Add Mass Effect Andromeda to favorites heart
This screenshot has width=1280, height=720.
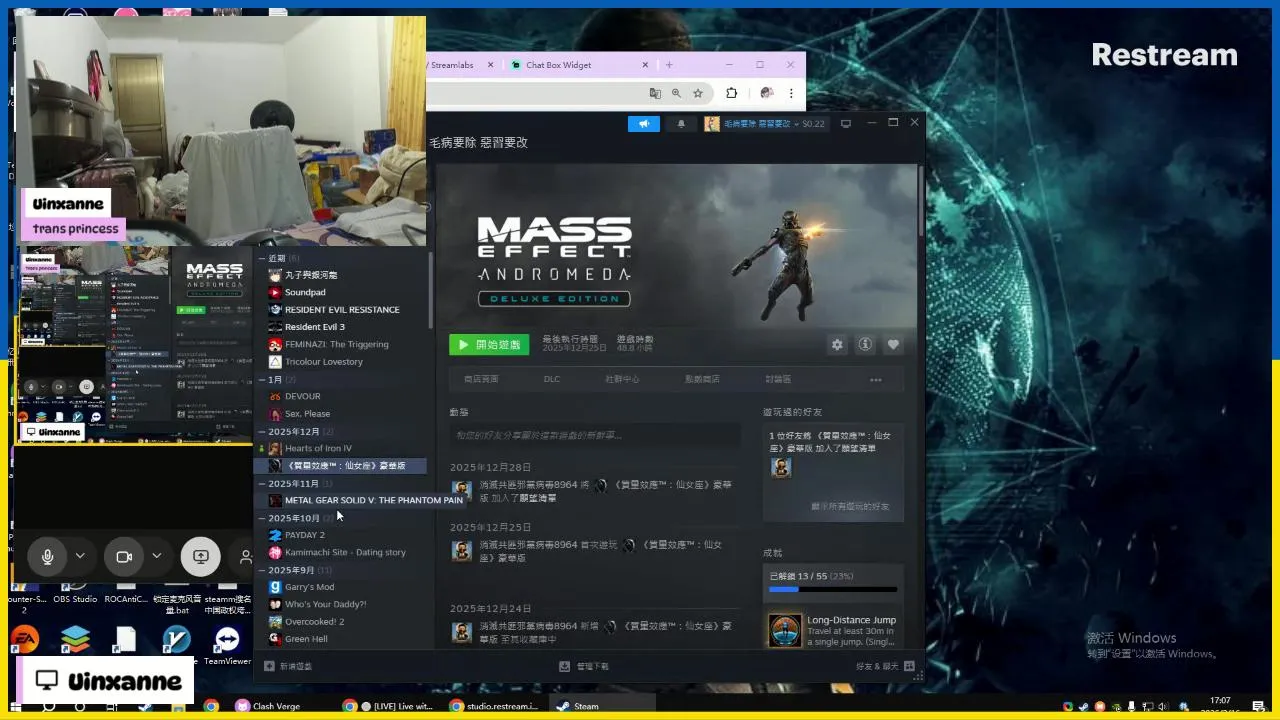pos(893,345)
